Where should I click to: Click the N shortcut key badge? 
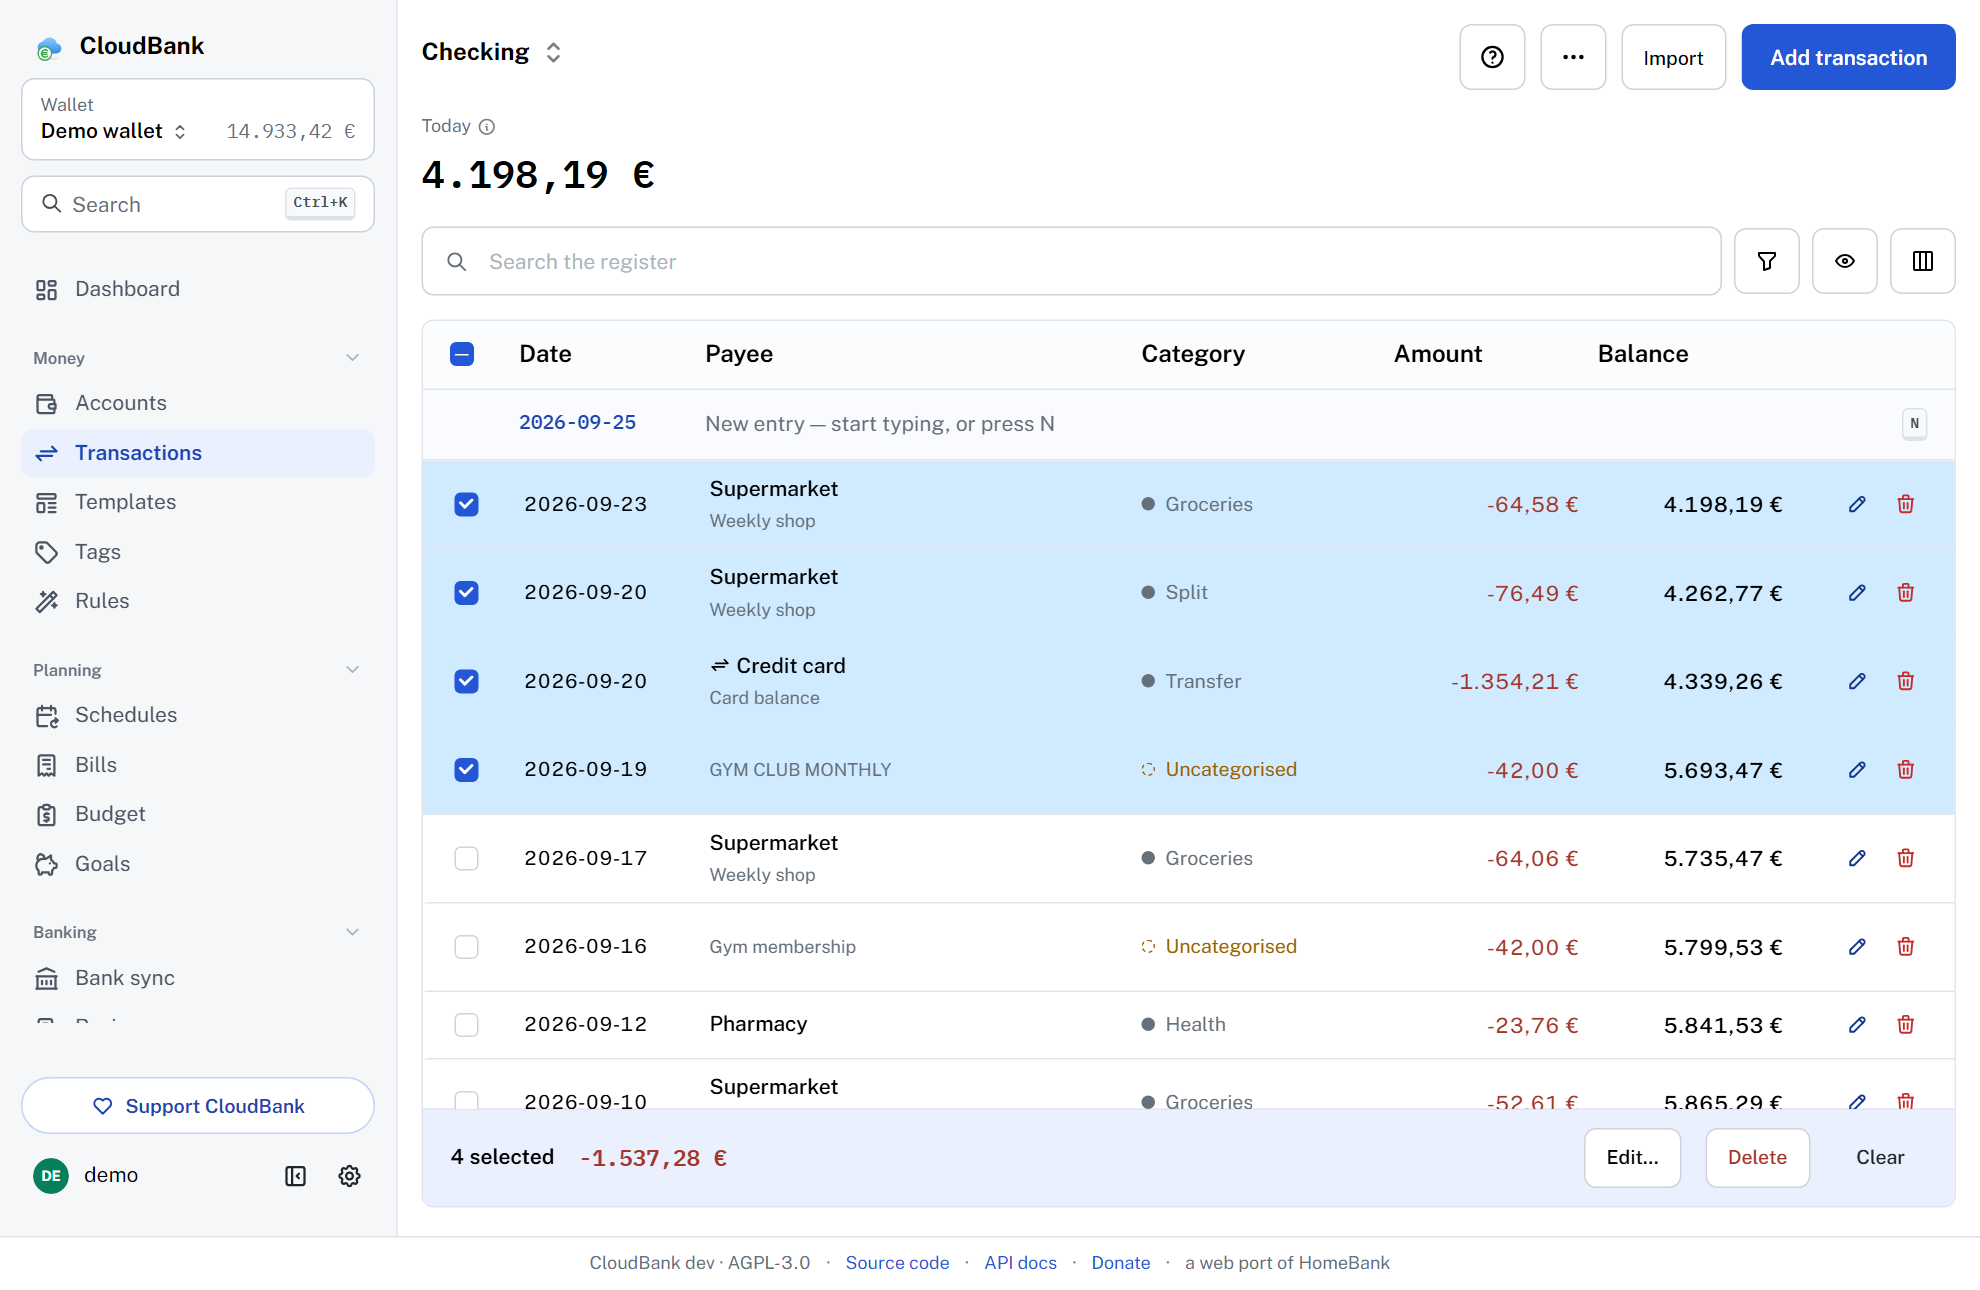click(1914, 423)
